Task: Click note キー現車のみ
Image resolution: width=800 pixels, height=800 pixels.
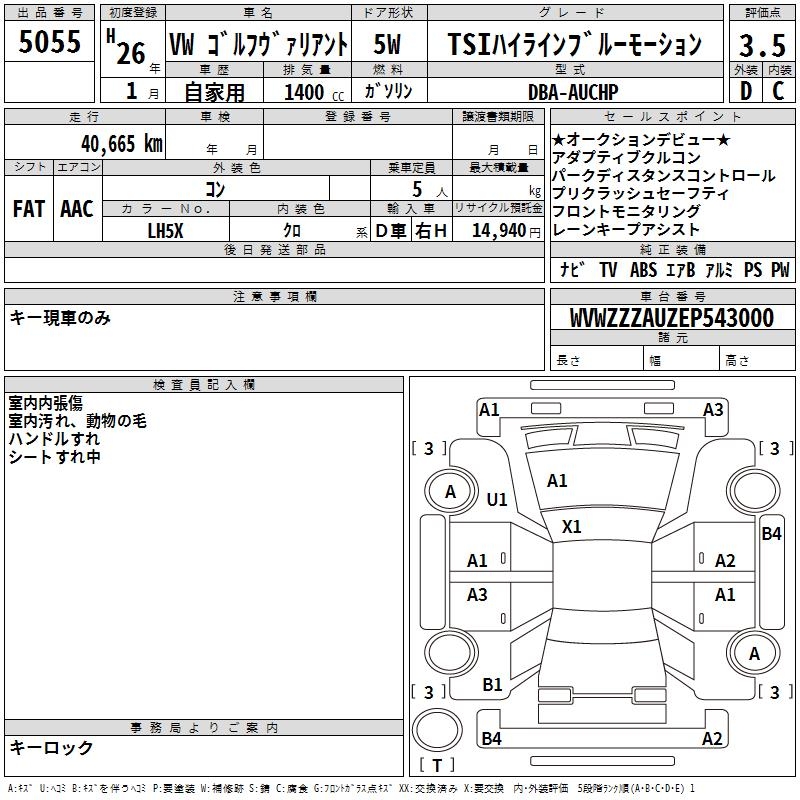Action: coord(60,318)
